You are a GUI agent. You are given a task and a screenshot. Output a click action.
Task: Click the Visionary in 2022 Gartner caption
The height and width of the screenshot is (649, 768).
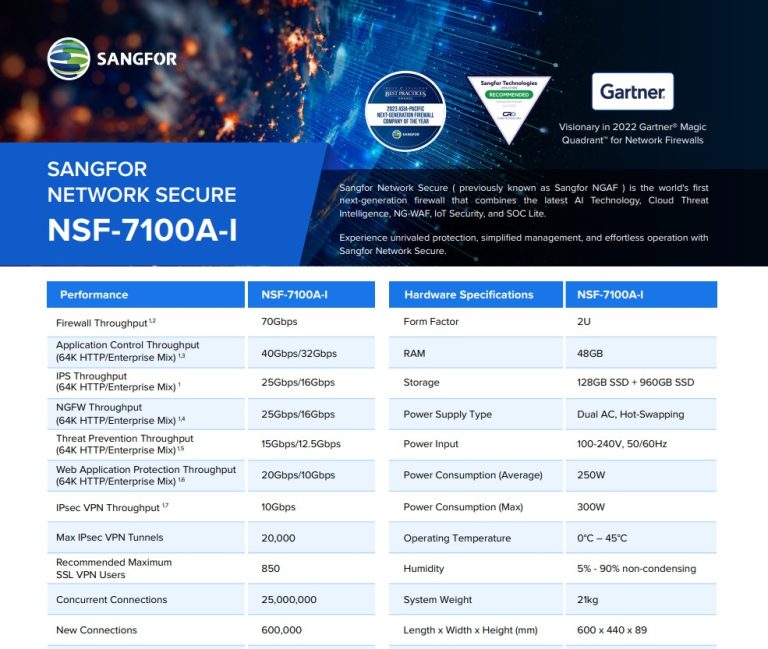[631, 134]
